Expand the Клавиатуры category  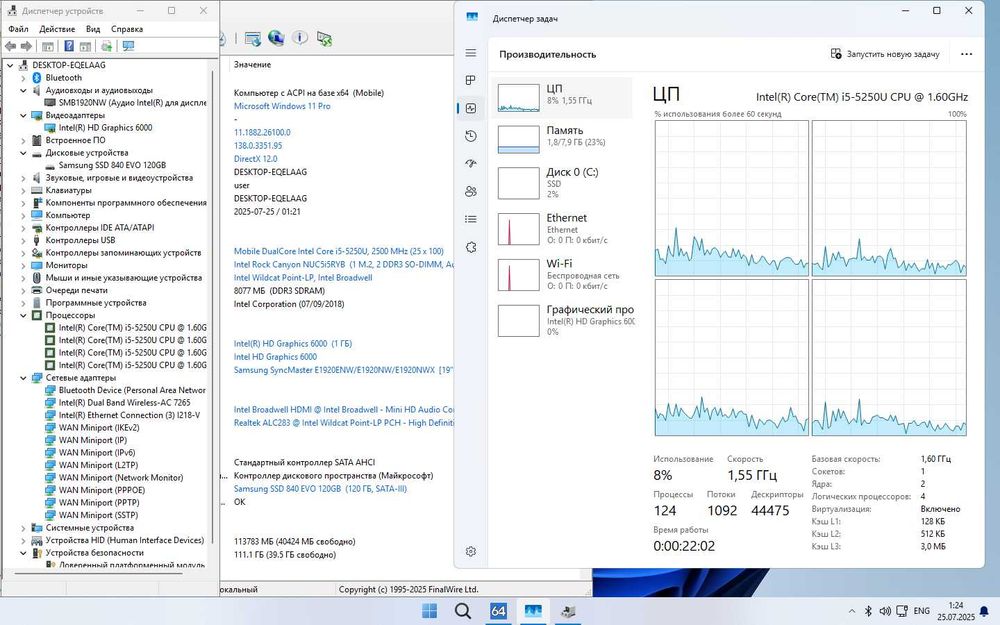pos(24,190)
